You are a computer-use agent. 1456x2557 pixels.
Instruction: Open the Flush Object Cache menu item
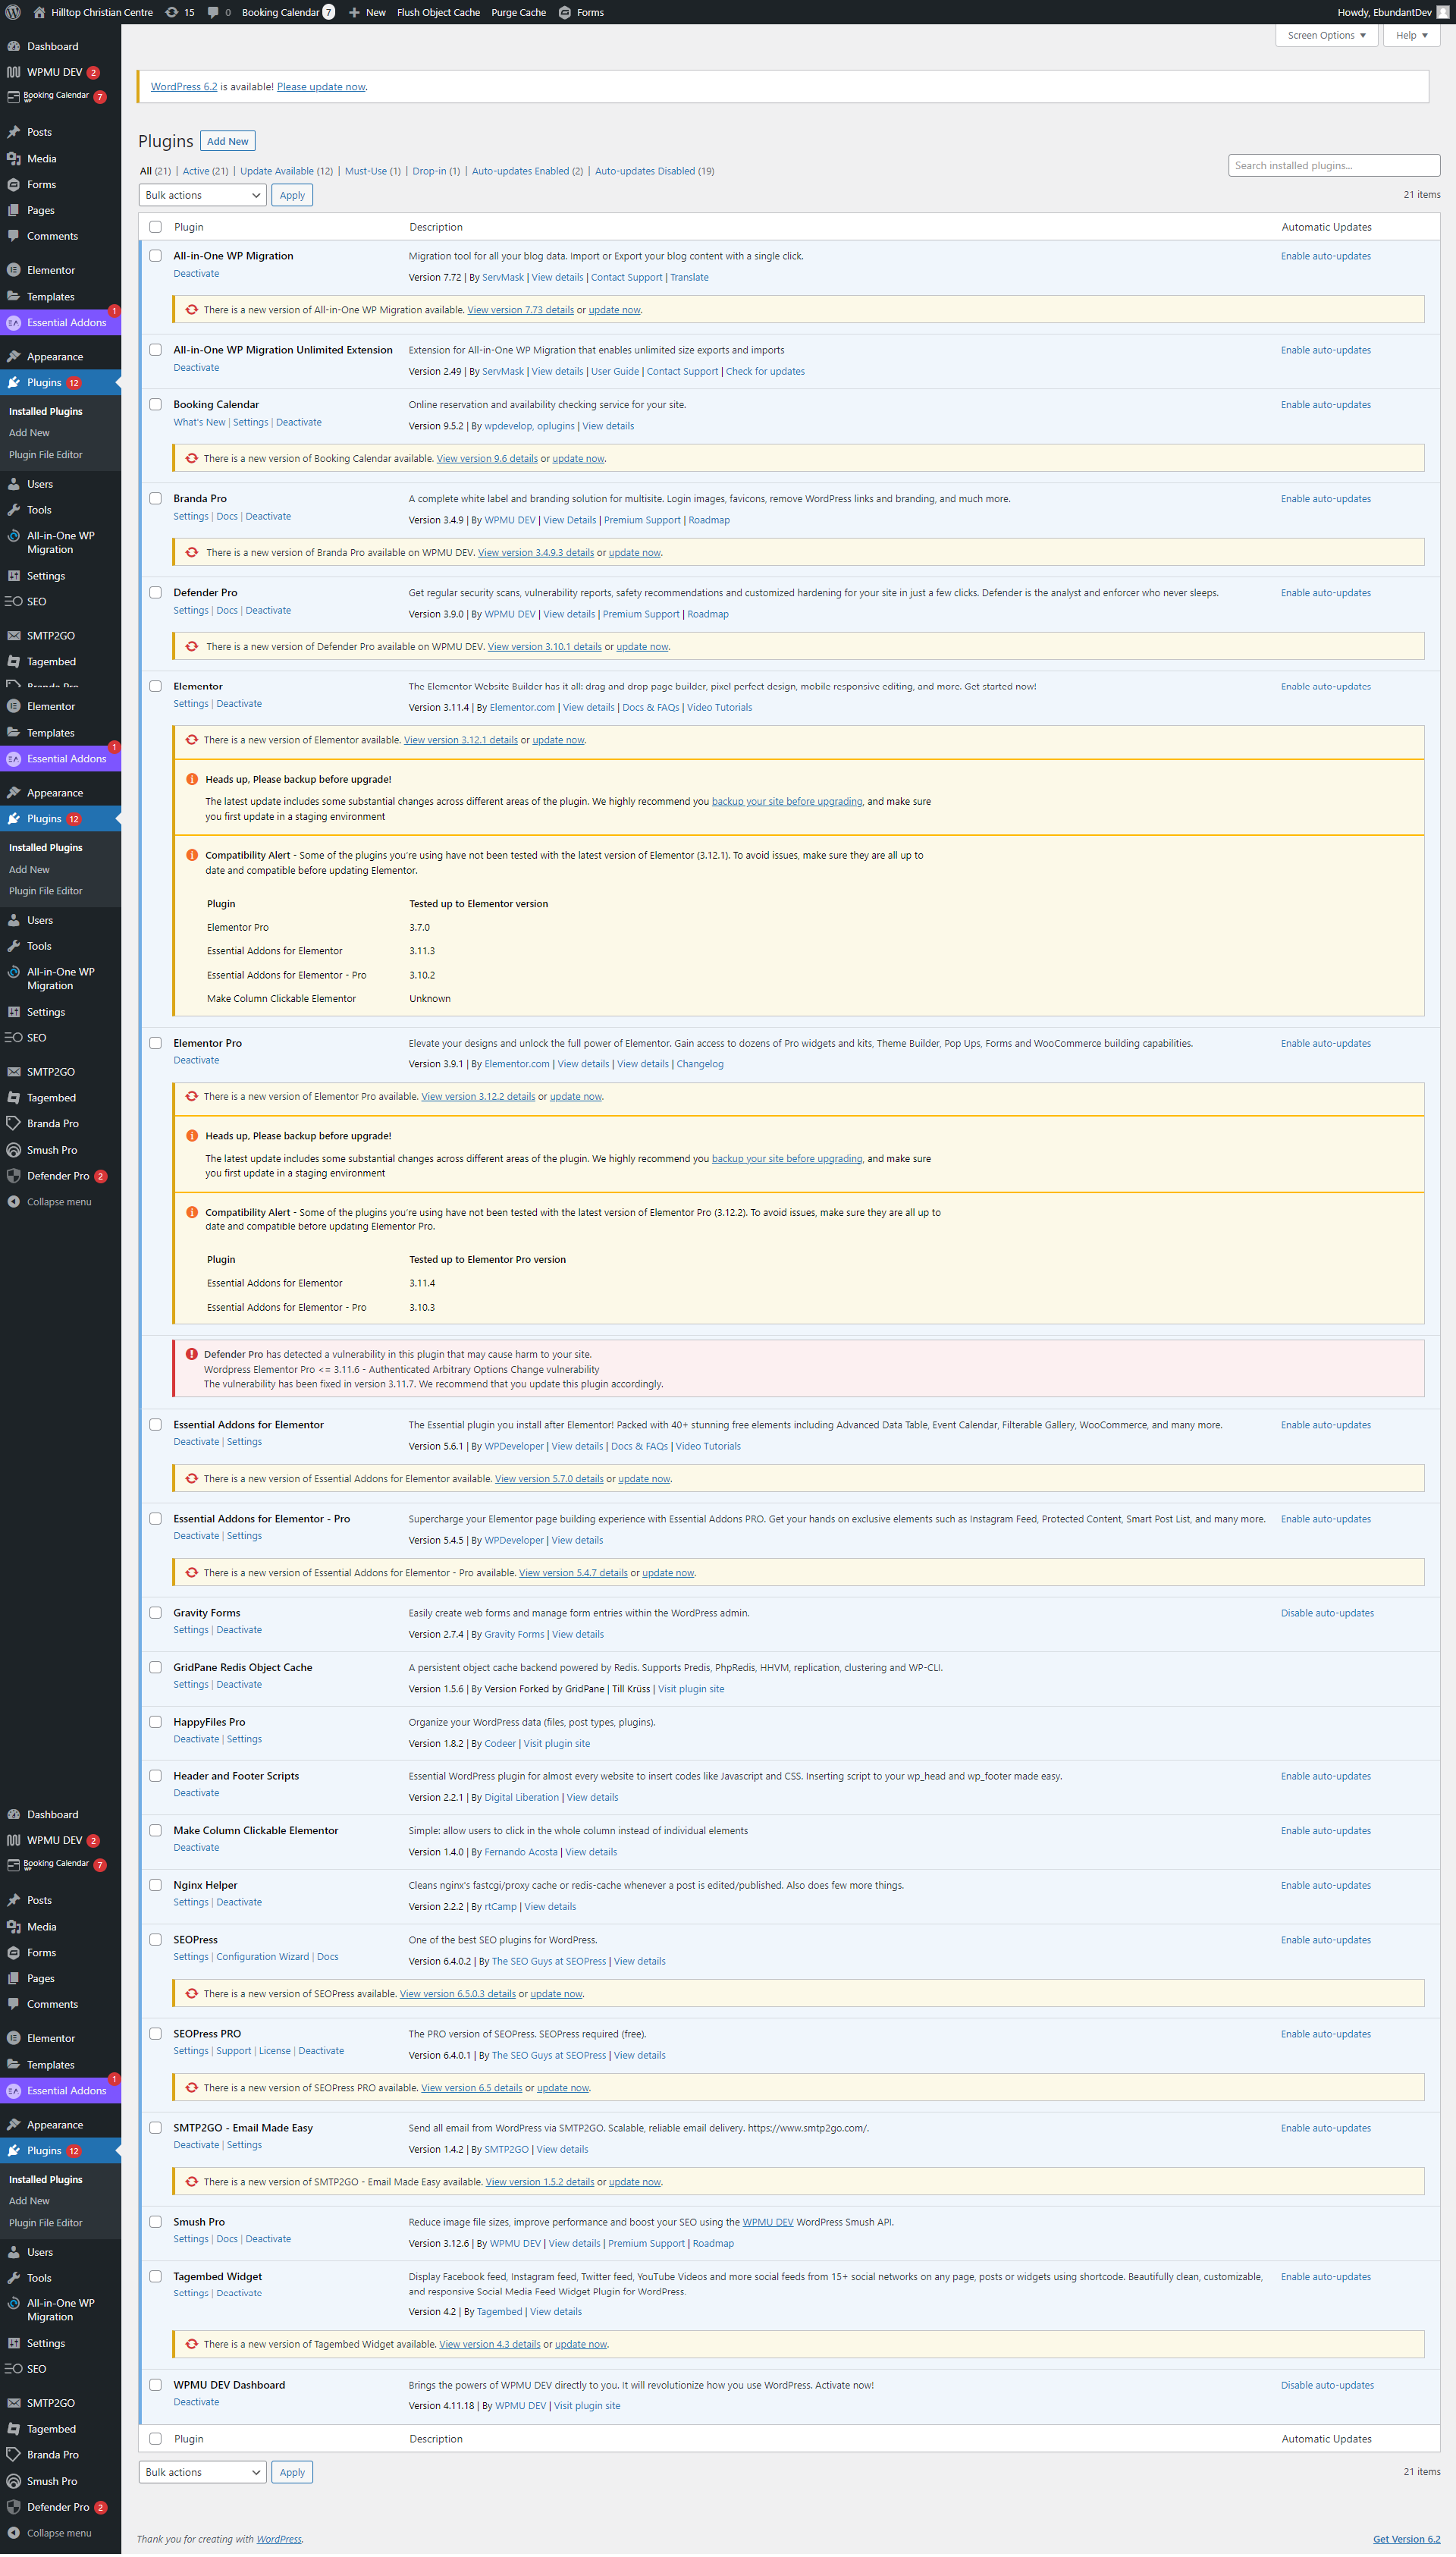pyautogui.click(x=438, y=12)
